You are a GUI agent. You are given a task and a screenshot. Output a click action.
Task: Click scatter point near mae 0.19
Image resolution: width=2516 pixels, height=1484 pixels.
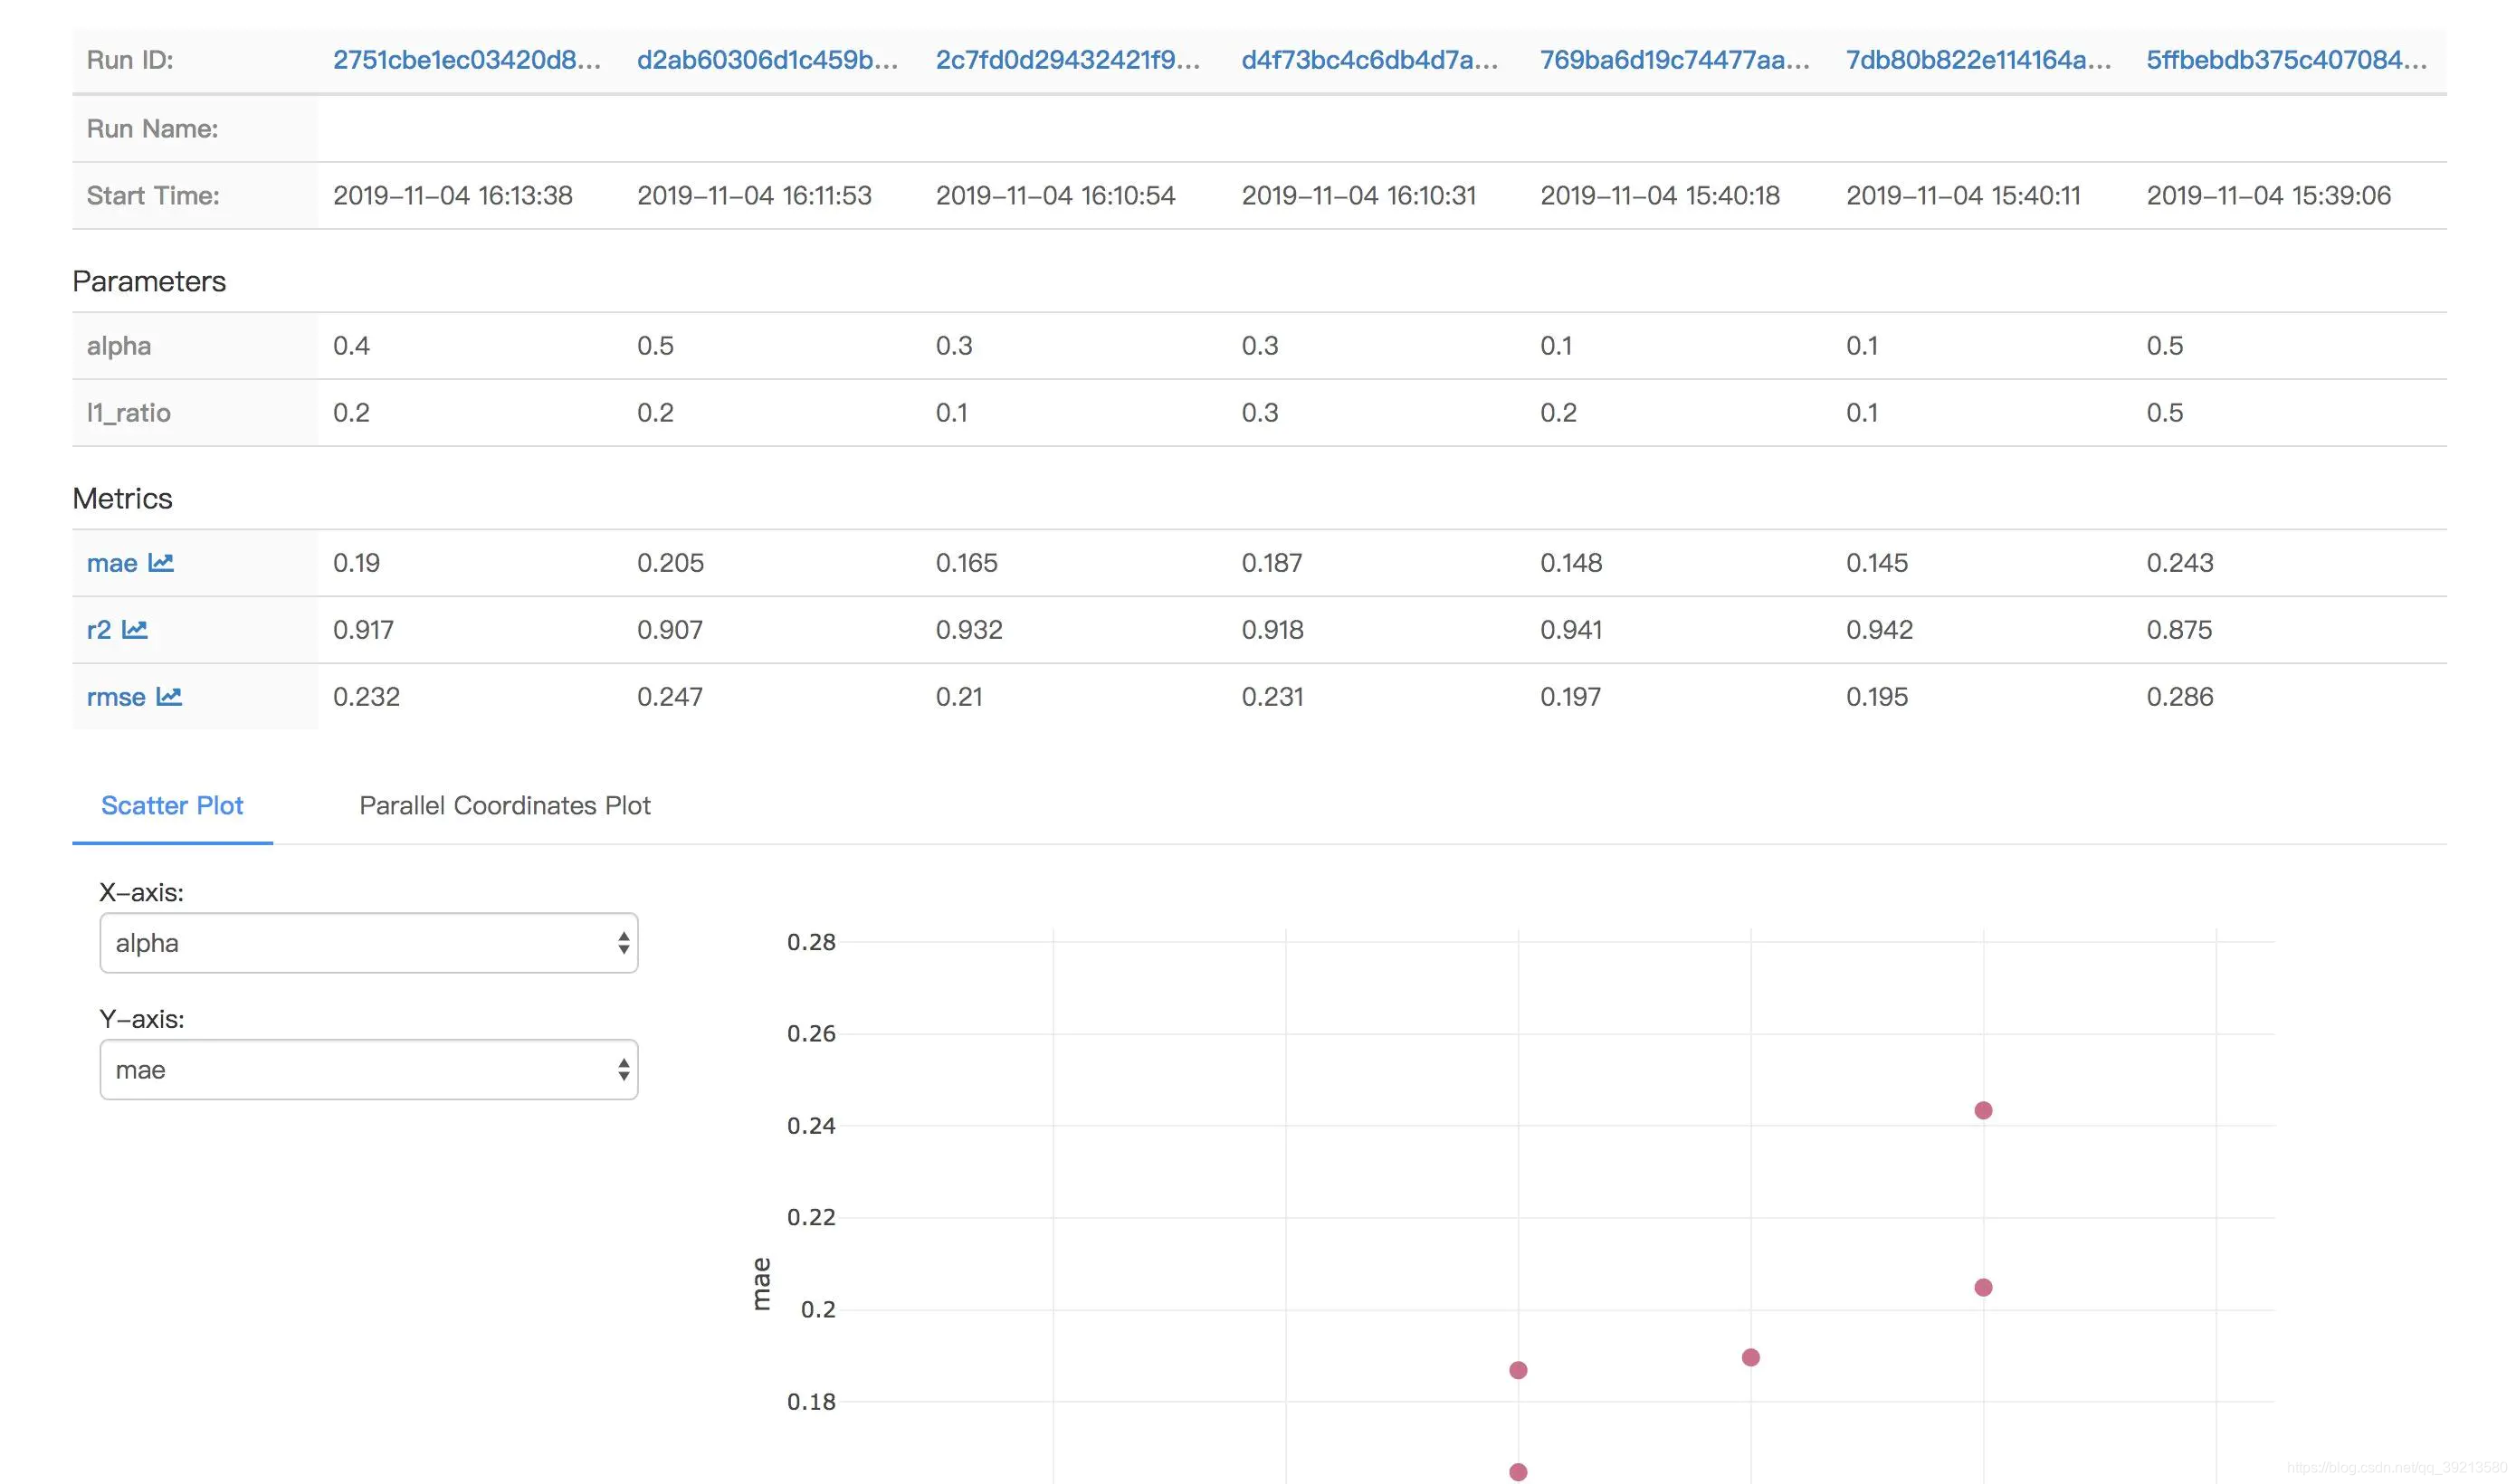(1750, 1357)
